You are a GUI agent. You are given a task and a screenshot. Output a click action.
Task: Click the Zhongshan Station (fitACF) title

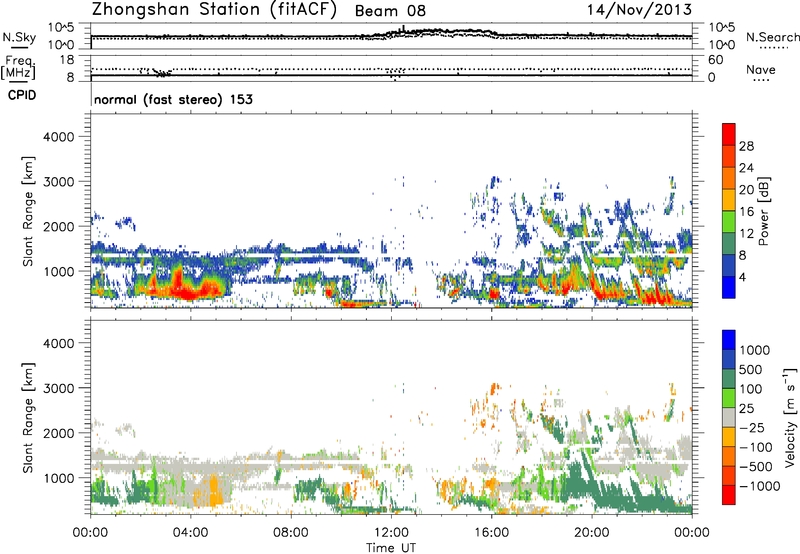pyautogui.click(x=214, y=10)
